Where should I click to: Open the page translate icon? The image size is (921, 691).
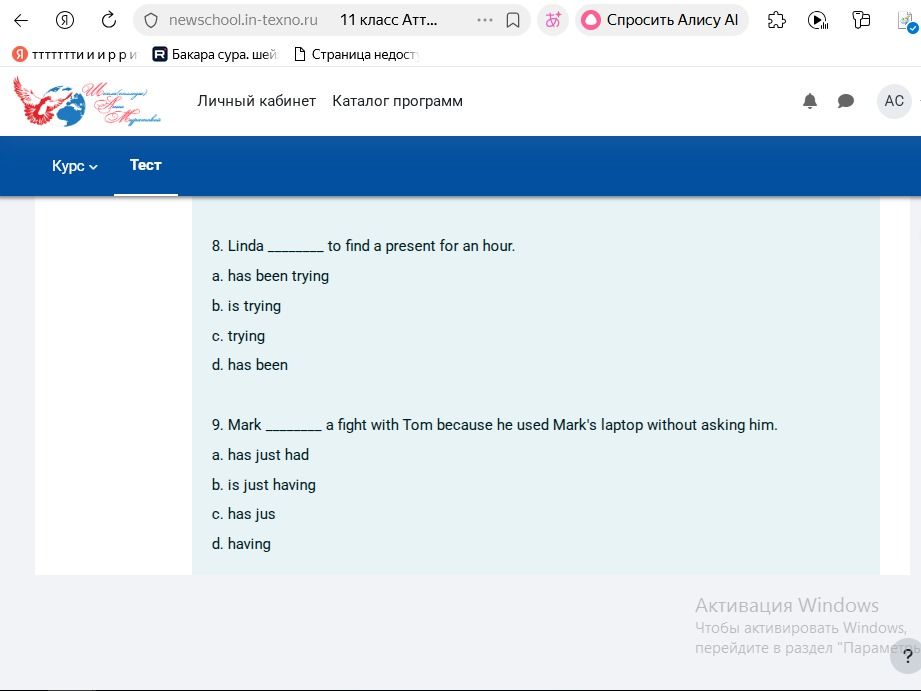click(553, 21)
